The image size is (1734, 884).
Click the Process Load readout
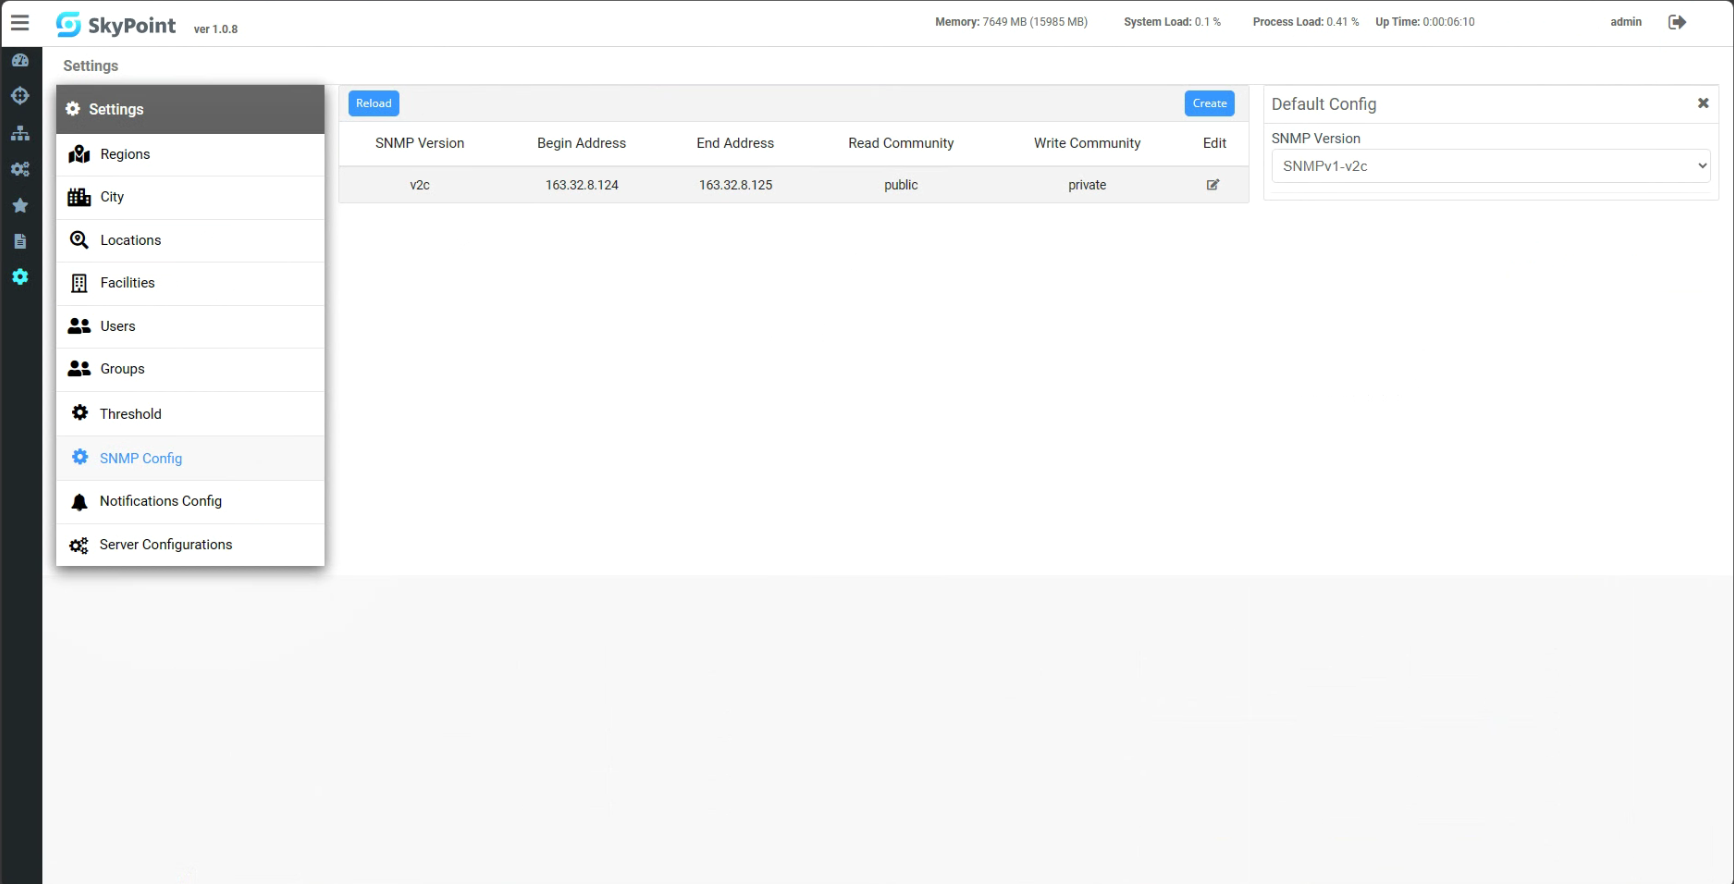point(1306,22)
